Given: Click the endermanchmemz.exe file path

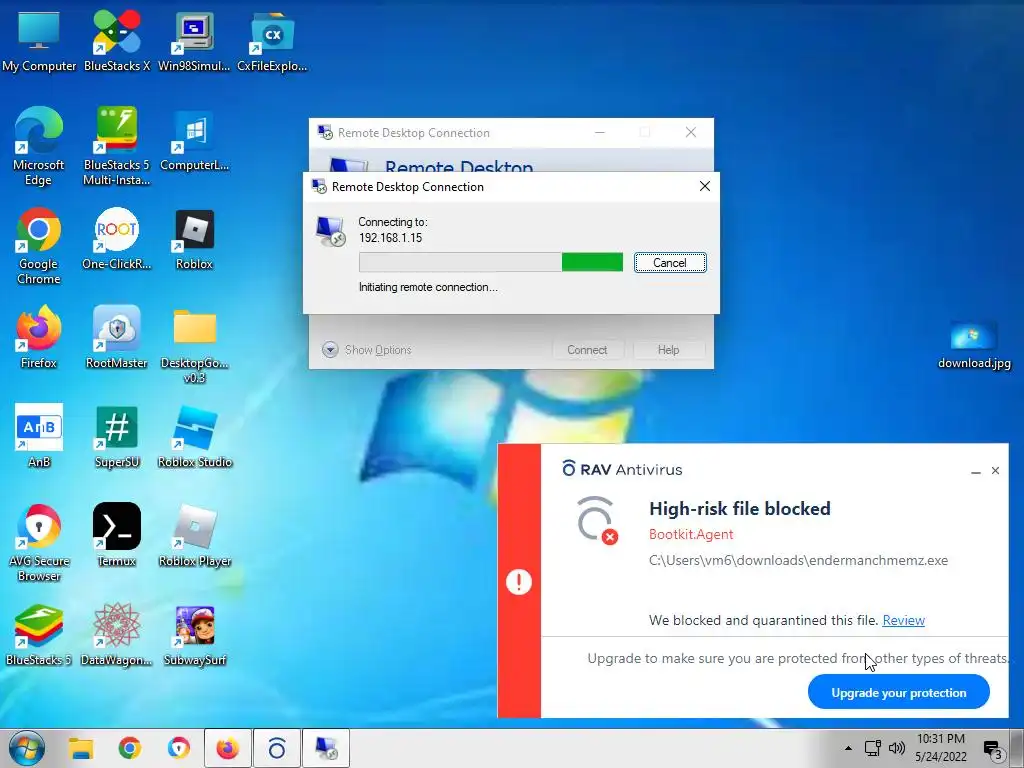Looking at the screenshot, I should click(x=798, y=560).
